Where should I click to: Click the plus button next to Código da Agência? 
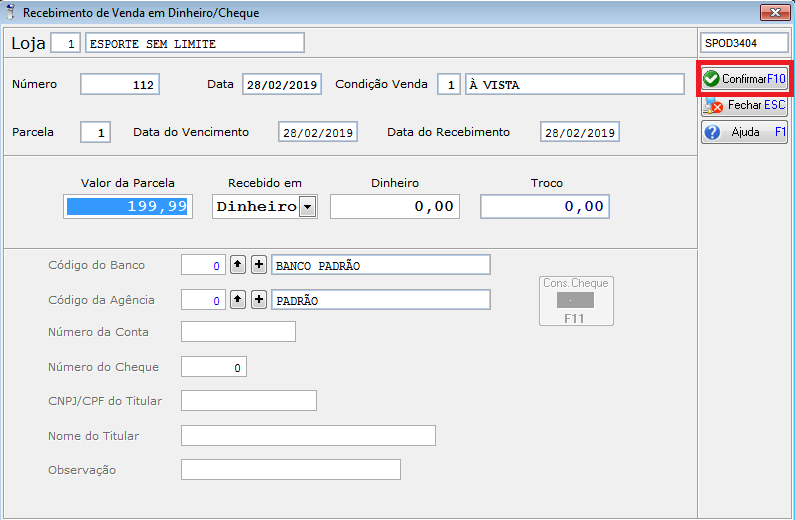(259, 300)
